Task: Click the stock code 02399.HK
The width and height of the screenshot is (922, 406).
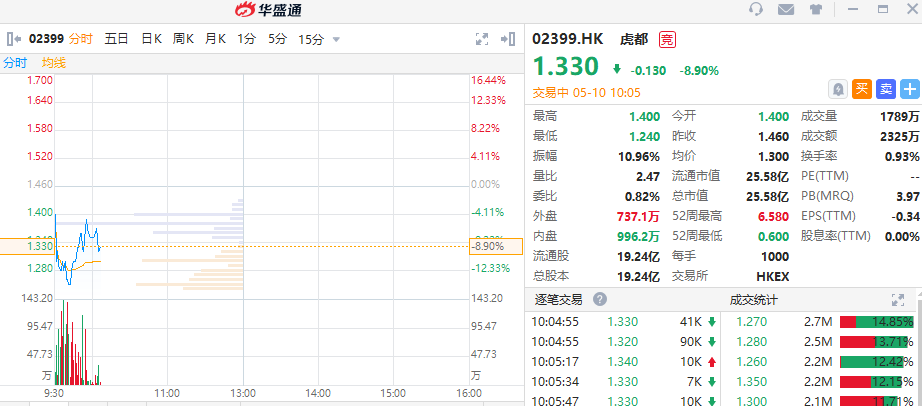Action: coord(568,39)
